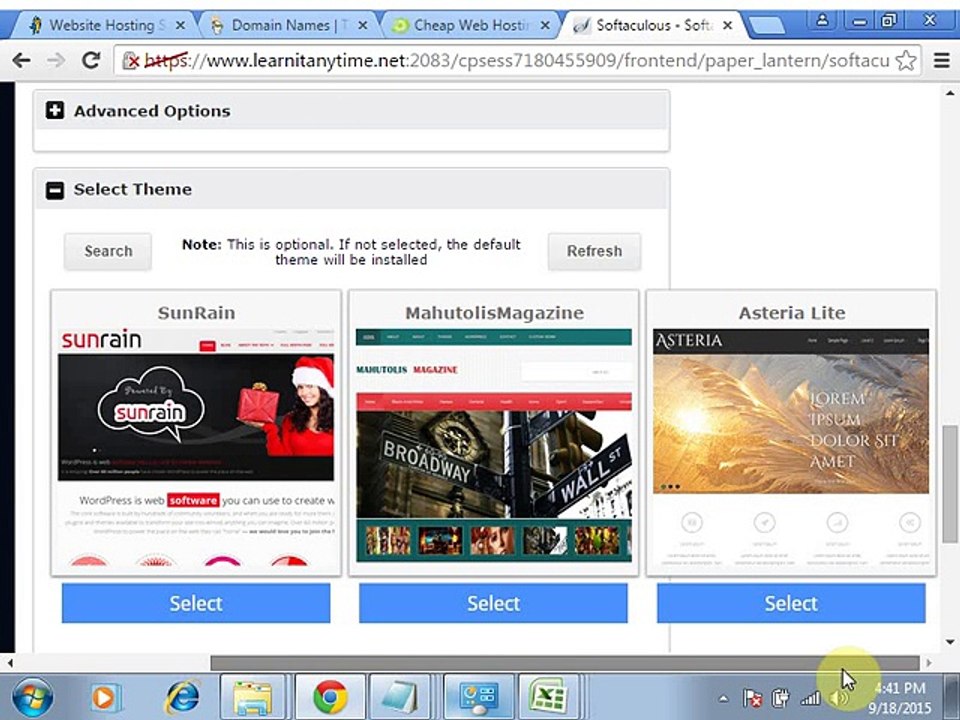The height and width of the screenshot is (720, 960).
Task: Open the Windows Start menu
Action: coord(32,697)
